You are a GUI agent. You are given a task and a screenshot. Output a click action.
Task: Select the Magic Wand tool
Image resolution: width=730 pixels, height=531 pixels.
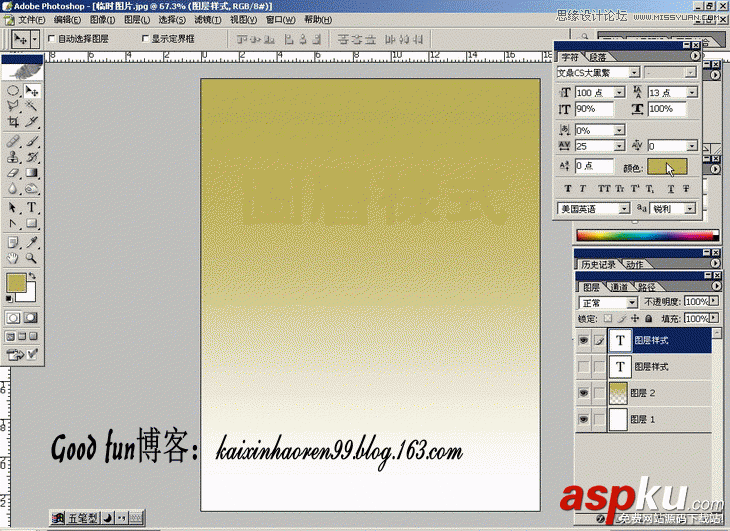[32, 106]
